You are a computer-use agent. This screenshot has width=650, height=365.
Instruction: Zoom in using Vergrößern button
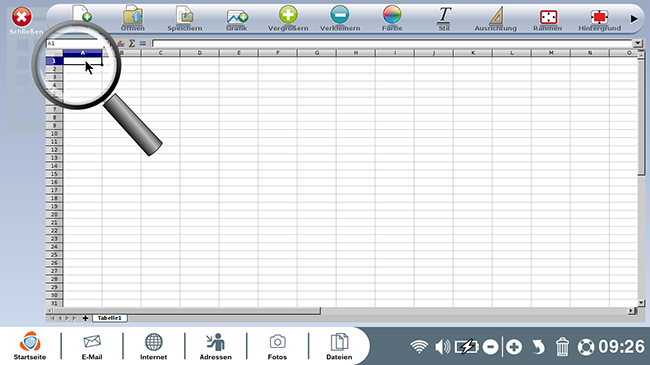pos(288,19)
